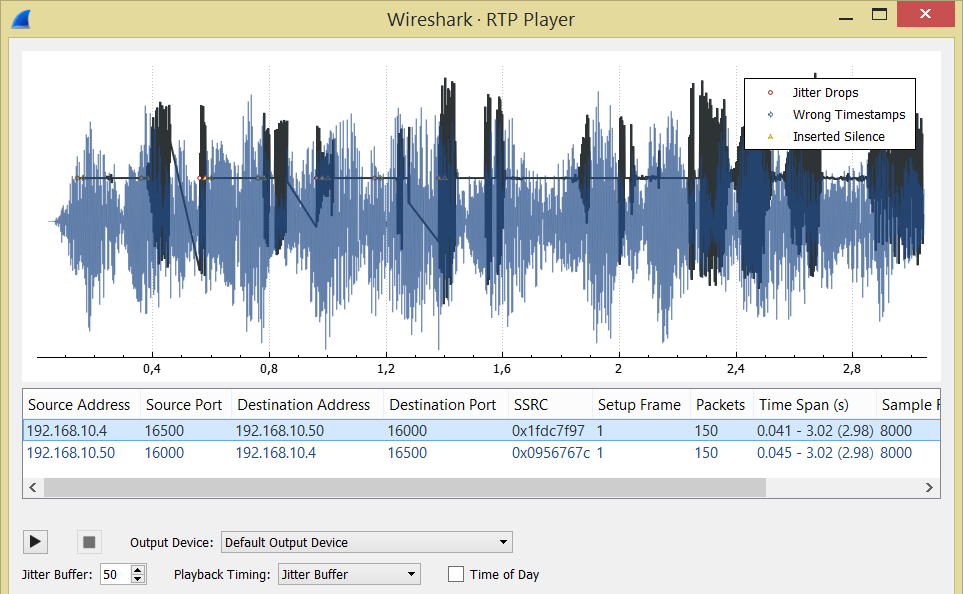Open the Playback Timing dropdown
The width and height of the screenshot is (963, 594).
(x=349, y=574)
